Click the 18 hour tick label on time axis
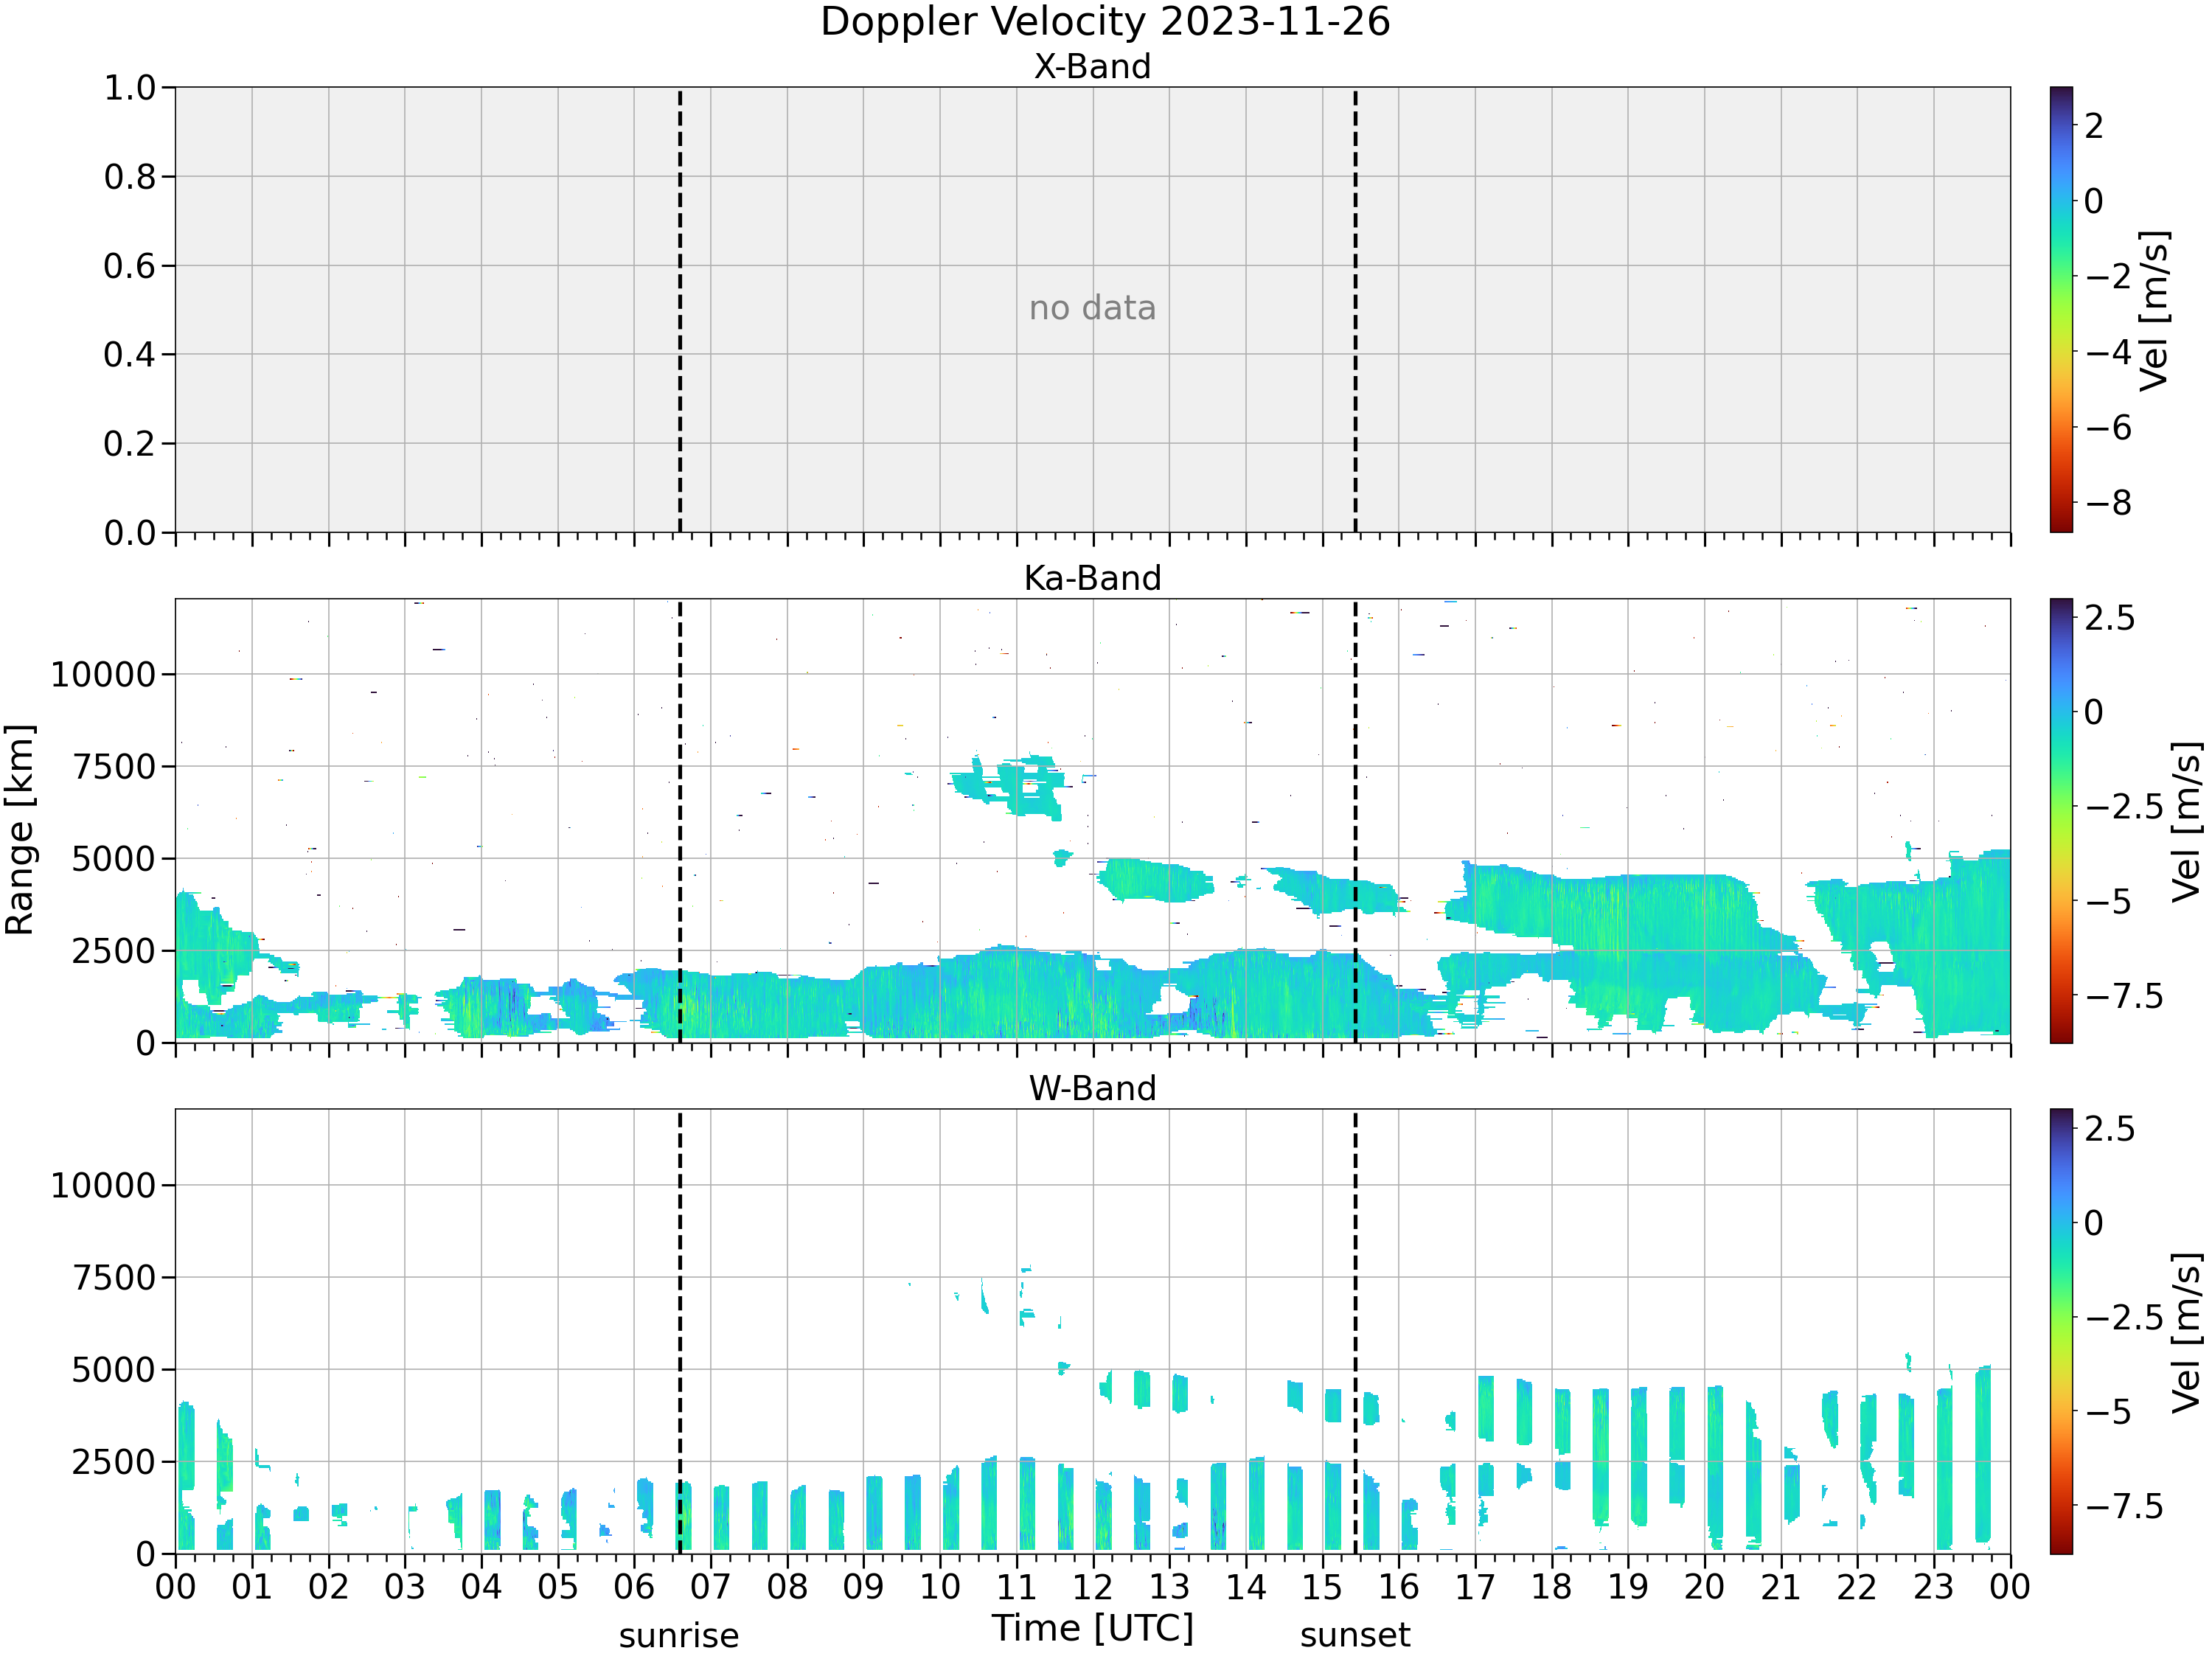Screen dimensions: 2212x1659 [1551, 1587]
